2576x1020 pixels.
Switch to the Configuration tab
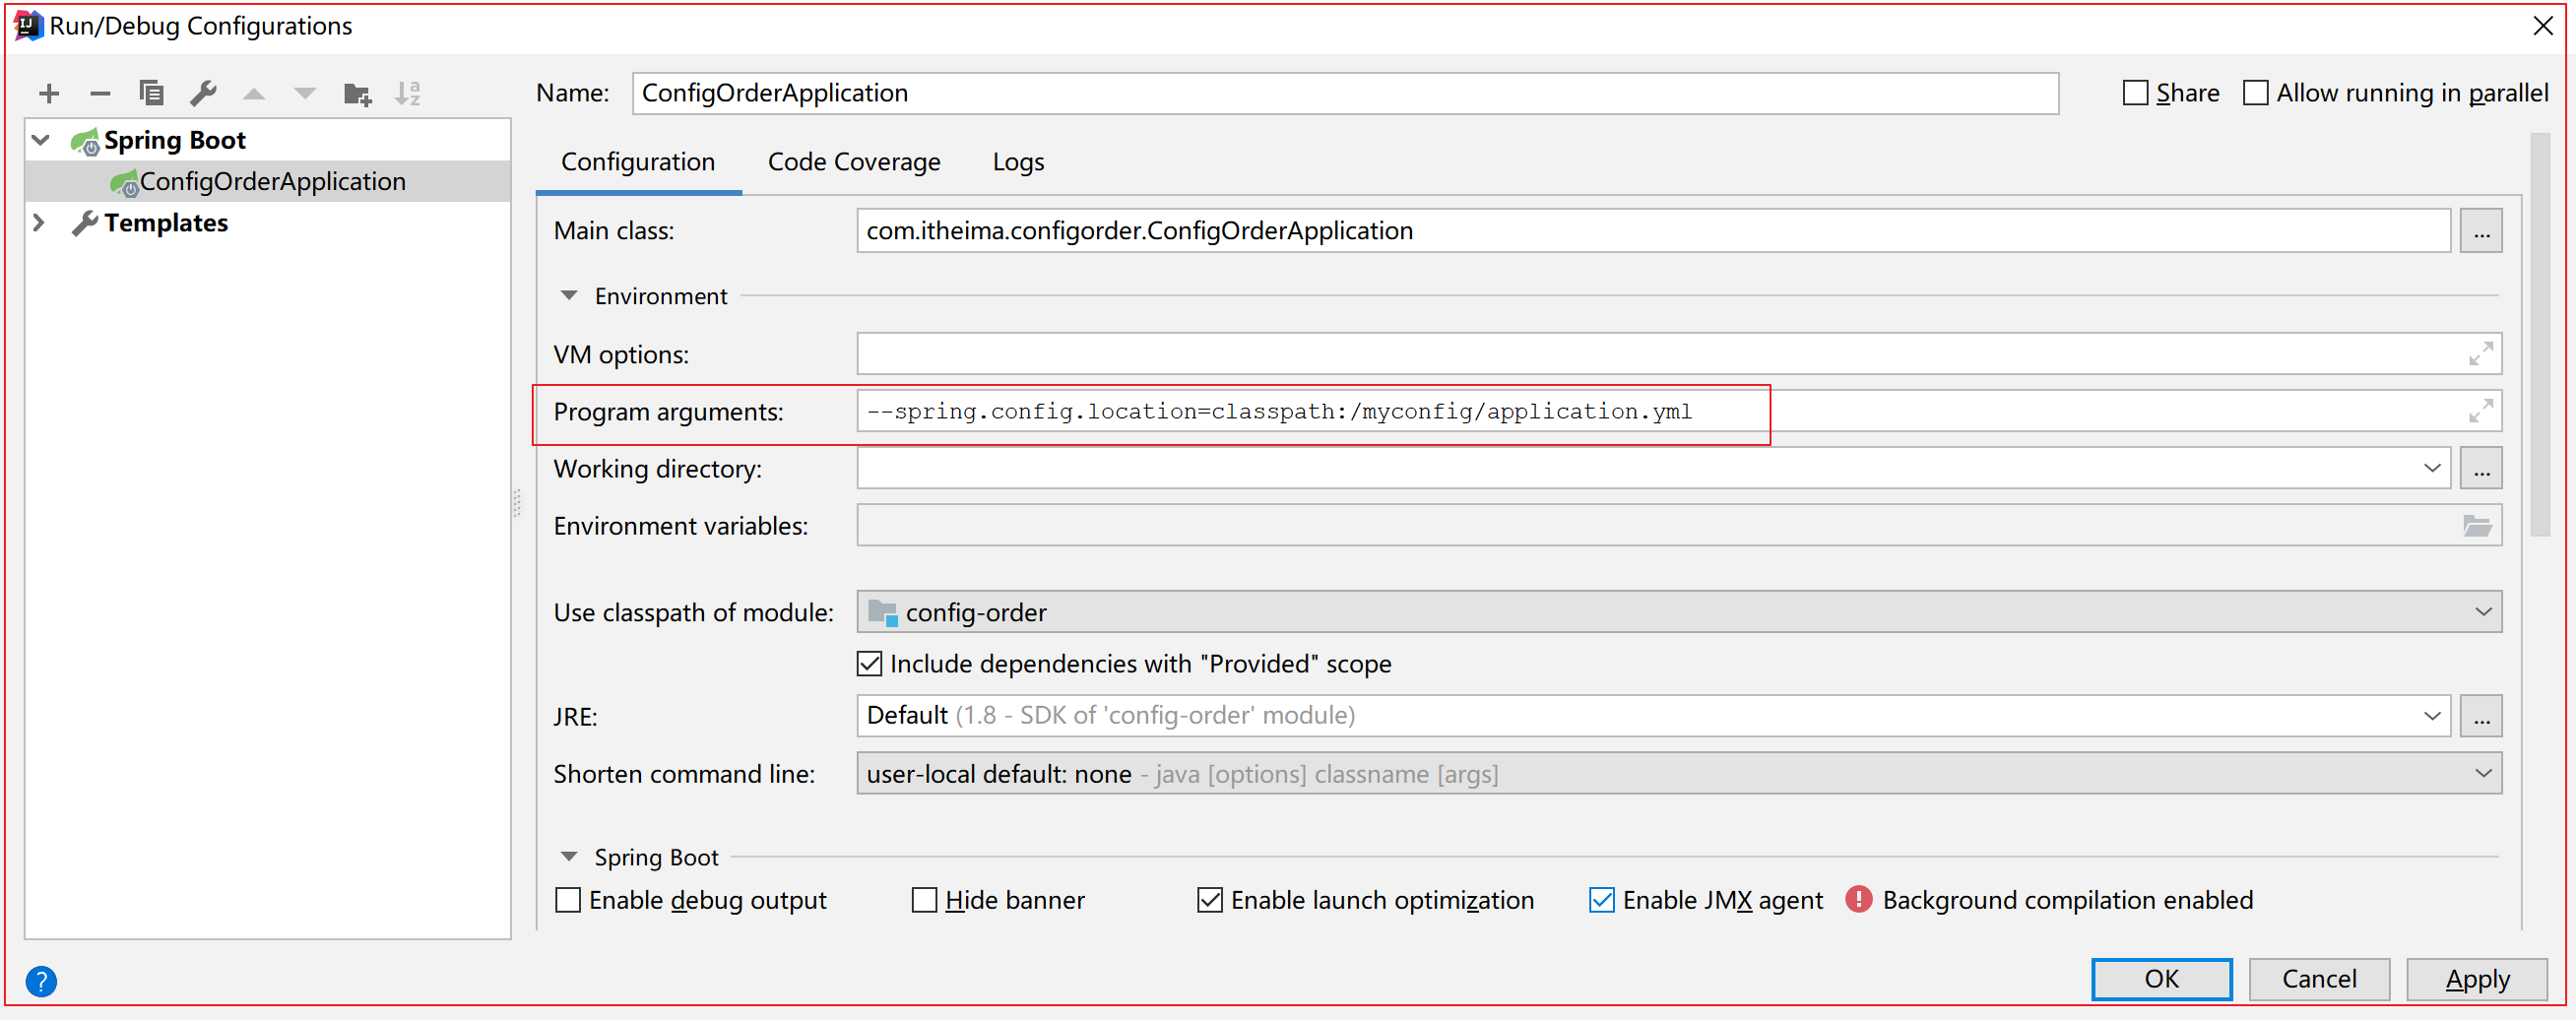click(x=638, y=162)
